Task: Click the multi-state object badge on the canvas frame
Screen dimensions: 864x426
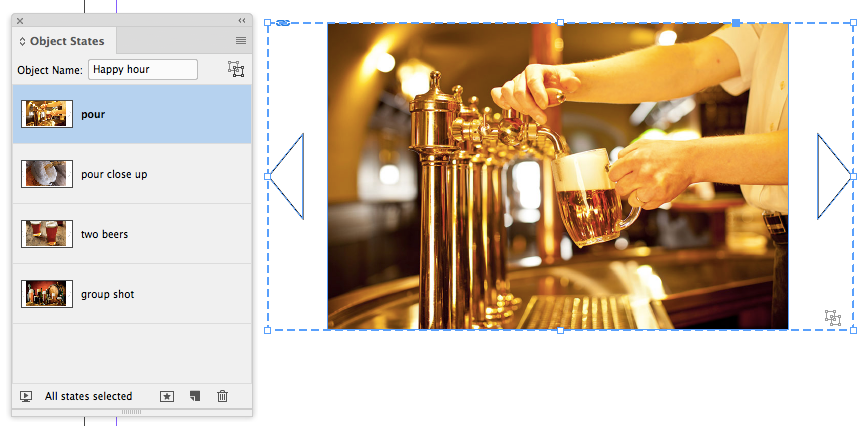Action: (833, 318)
